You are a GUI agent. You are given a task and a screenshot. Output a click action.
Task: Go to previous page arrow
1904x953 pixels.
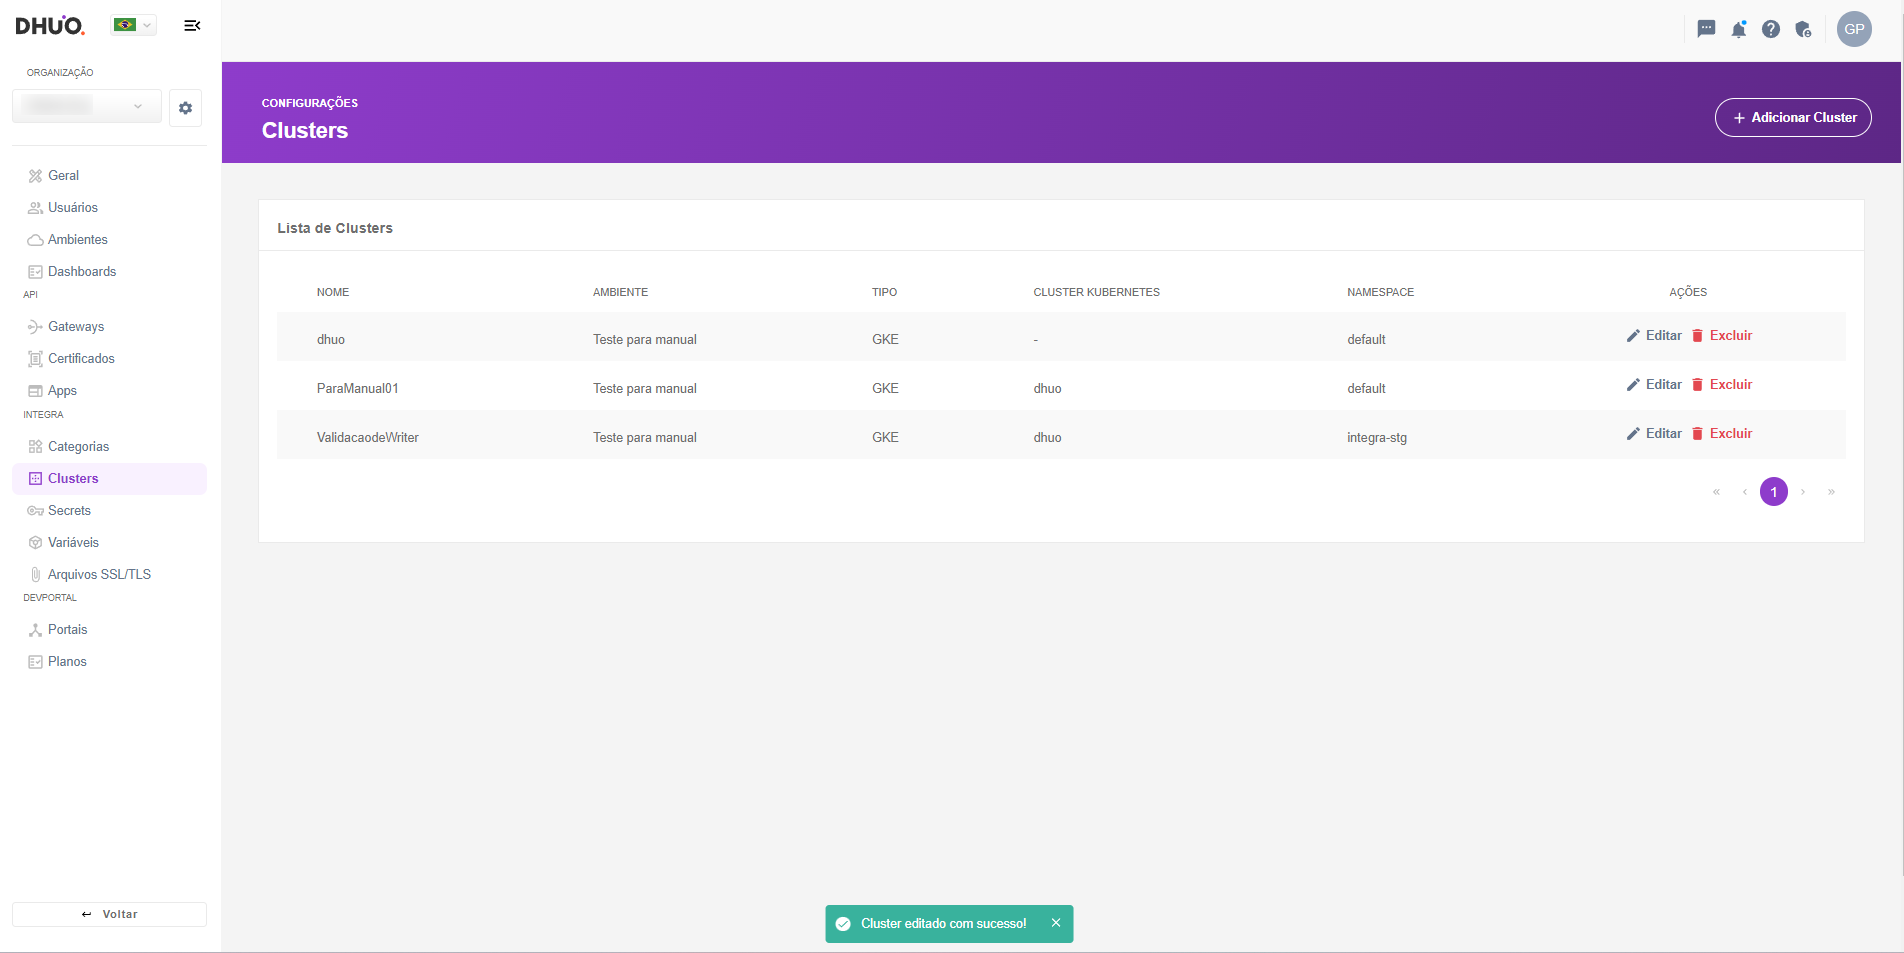pyautogui.click(x=1745, y=492)
